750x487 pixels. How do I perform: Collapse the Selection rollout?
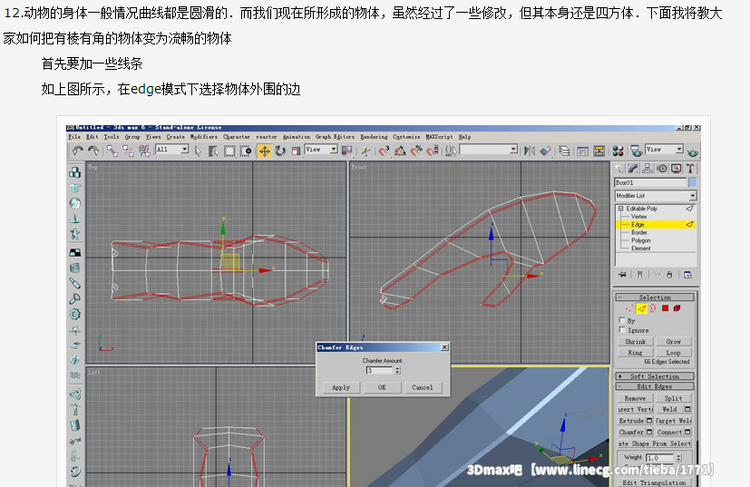point(655,297)
